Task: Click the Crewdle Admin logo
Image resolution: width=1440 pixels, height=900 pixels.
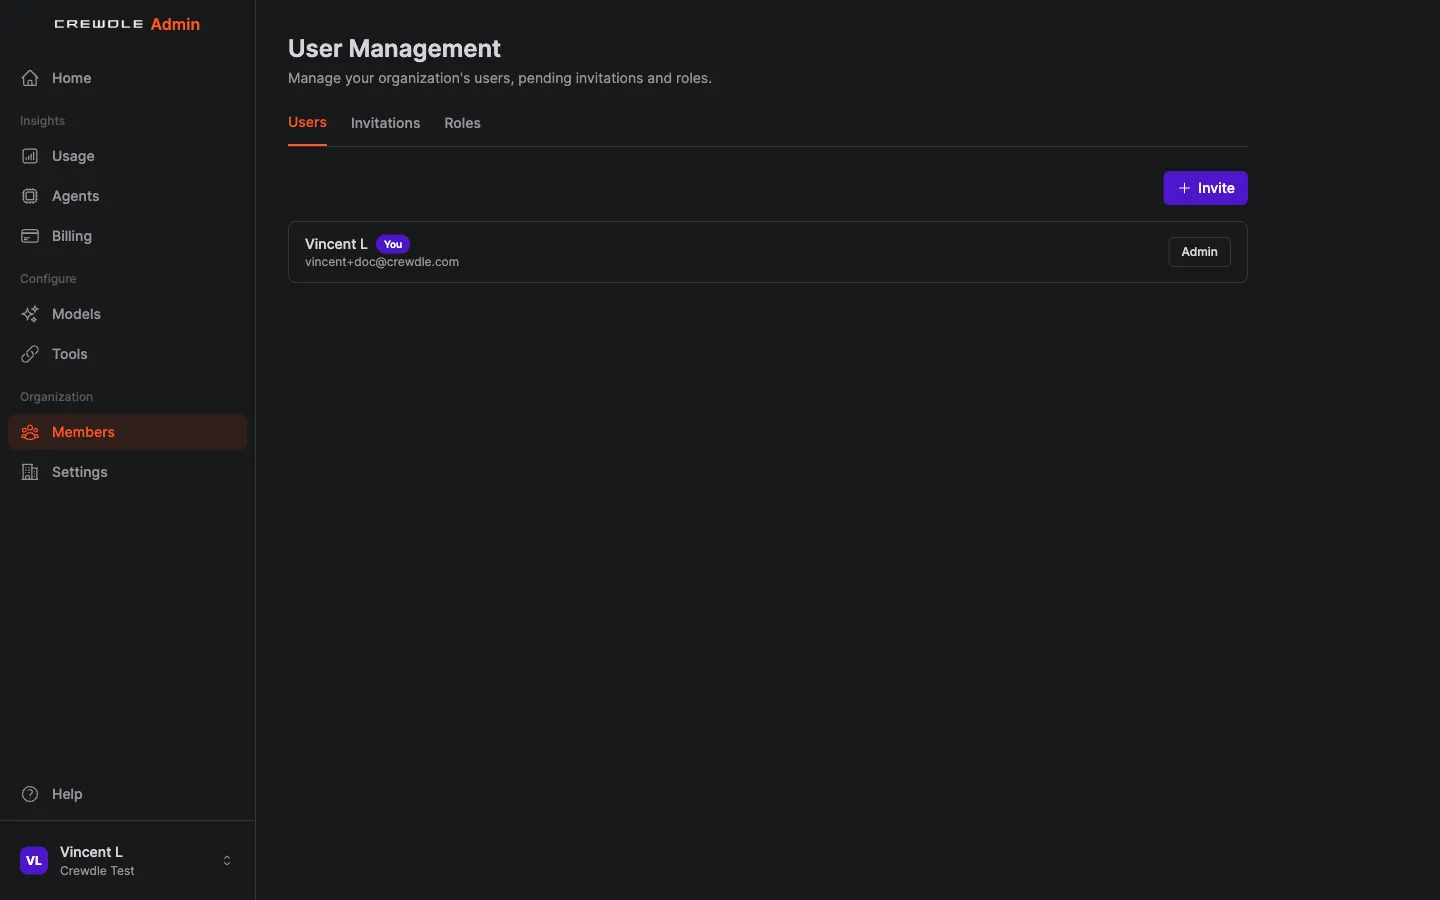Action: pyautogui.click(x=127, y=24)
